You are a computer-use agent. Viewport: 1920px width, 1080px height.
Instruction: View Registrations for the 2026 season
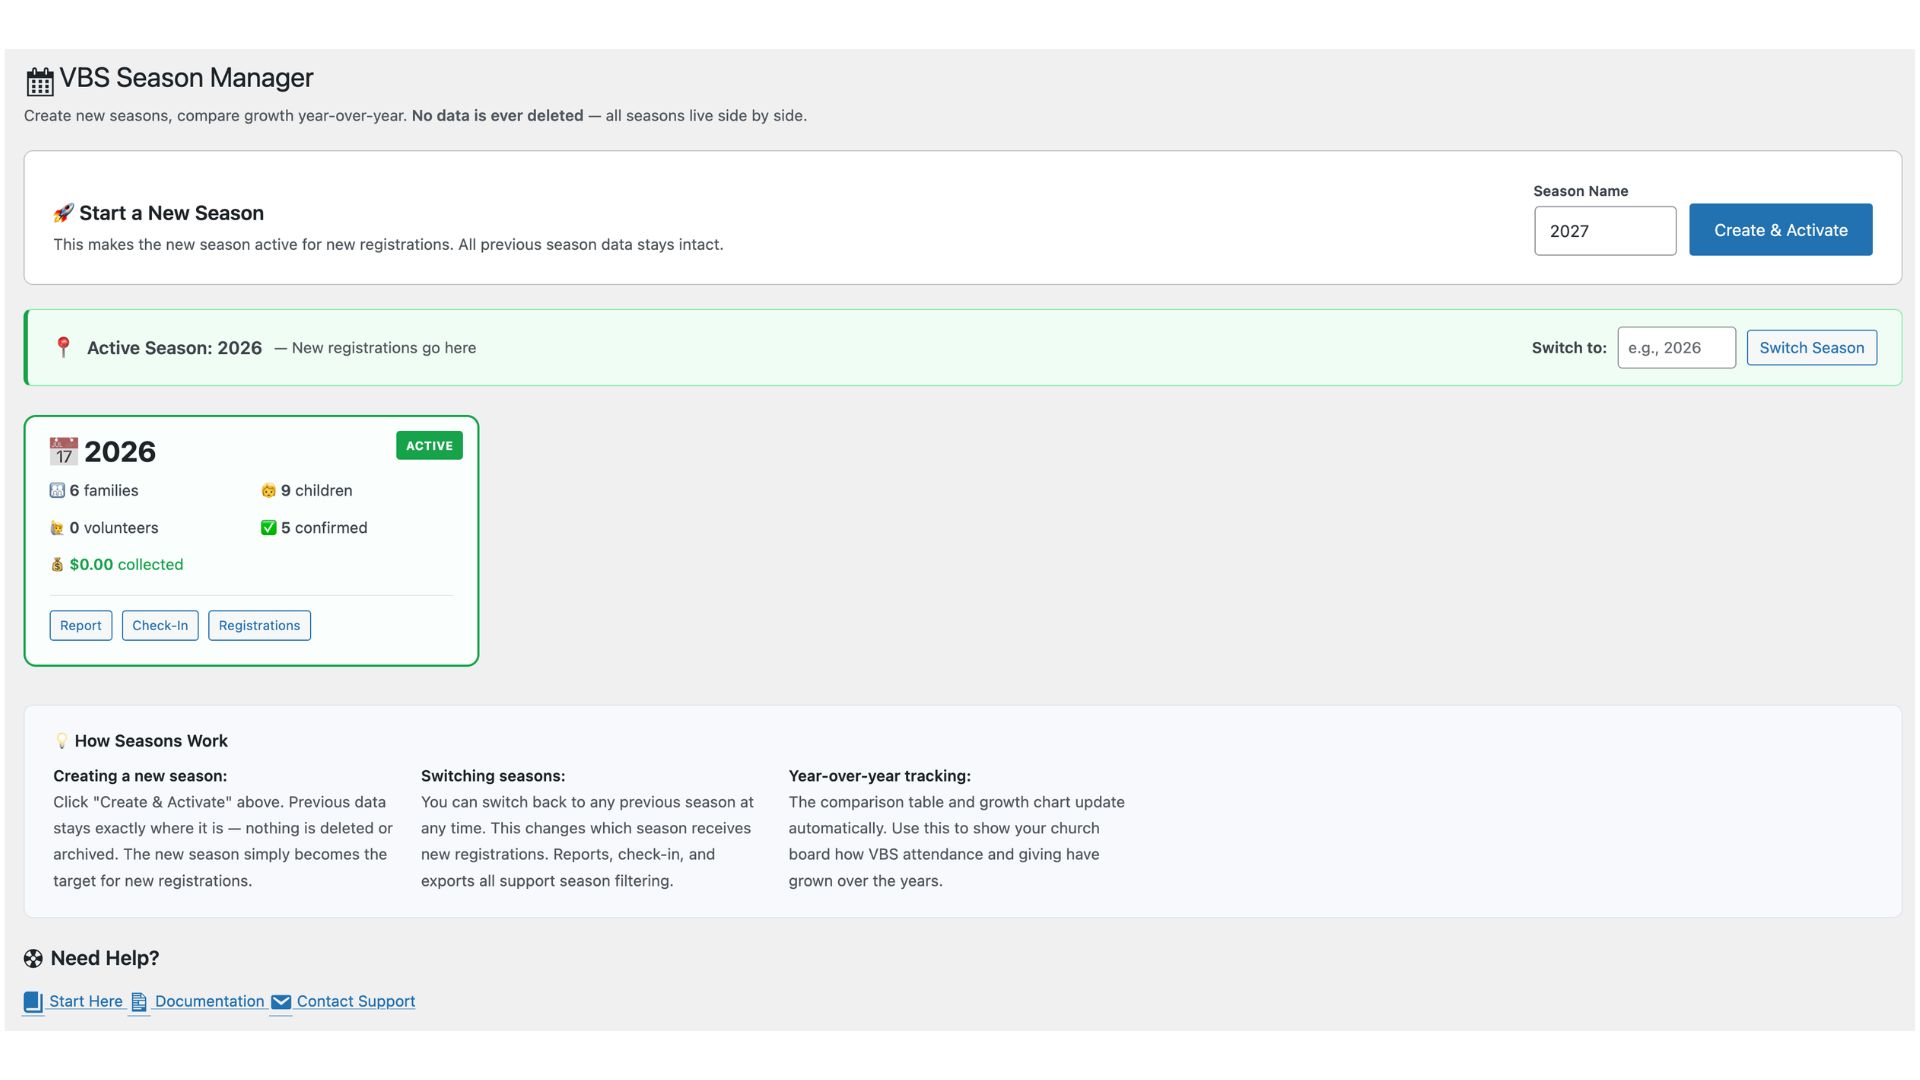tap(259, 625)
